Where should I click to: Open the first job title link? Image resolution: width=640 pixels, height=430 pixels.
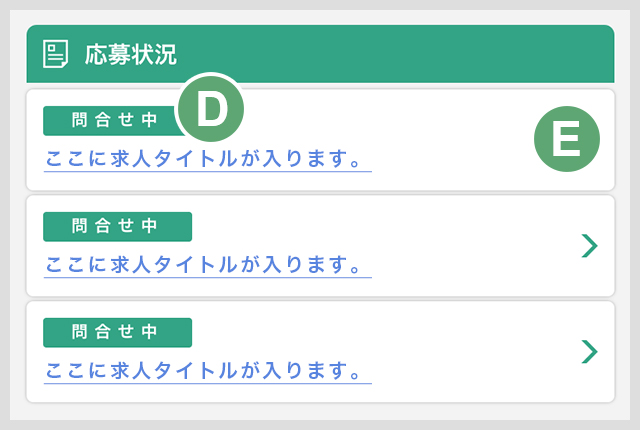click(x=202, y=159)
